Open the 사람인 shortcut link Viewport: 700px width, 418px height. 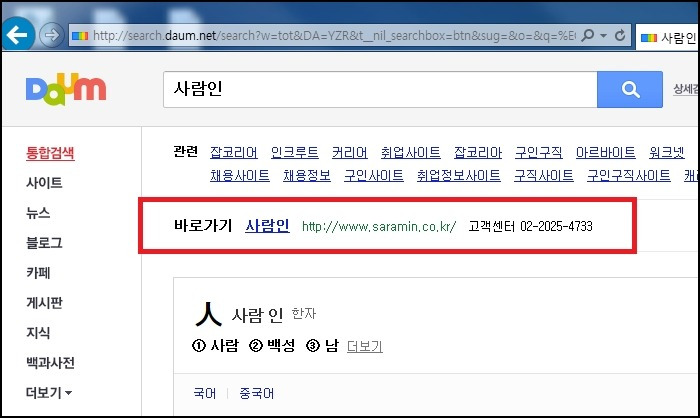[267, 226]
